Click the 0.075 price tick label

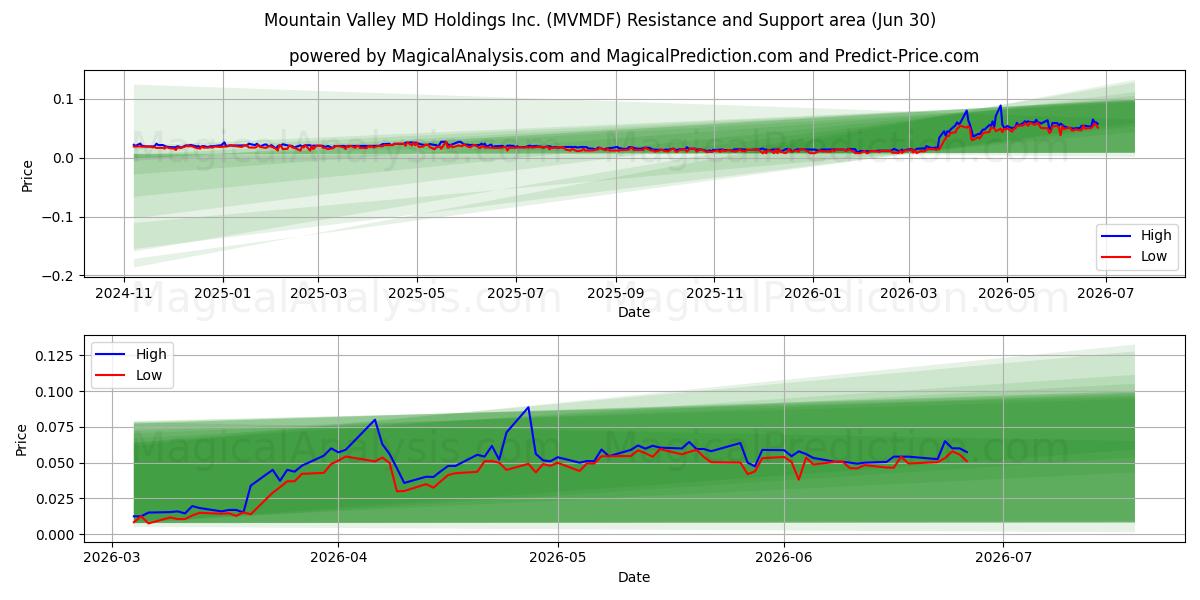coord(56,427)
